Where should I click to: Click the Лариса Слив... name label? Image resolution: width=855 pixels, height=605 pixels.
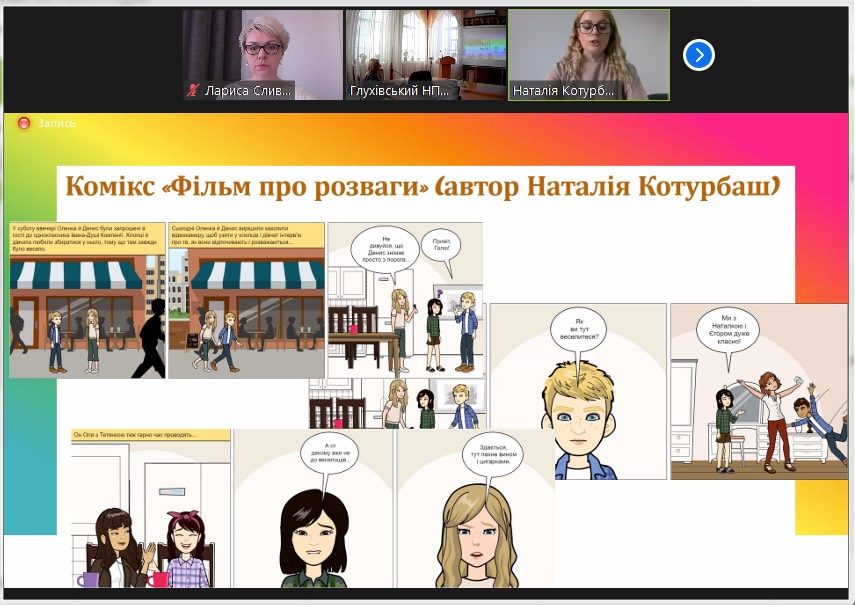coord(248,91)
